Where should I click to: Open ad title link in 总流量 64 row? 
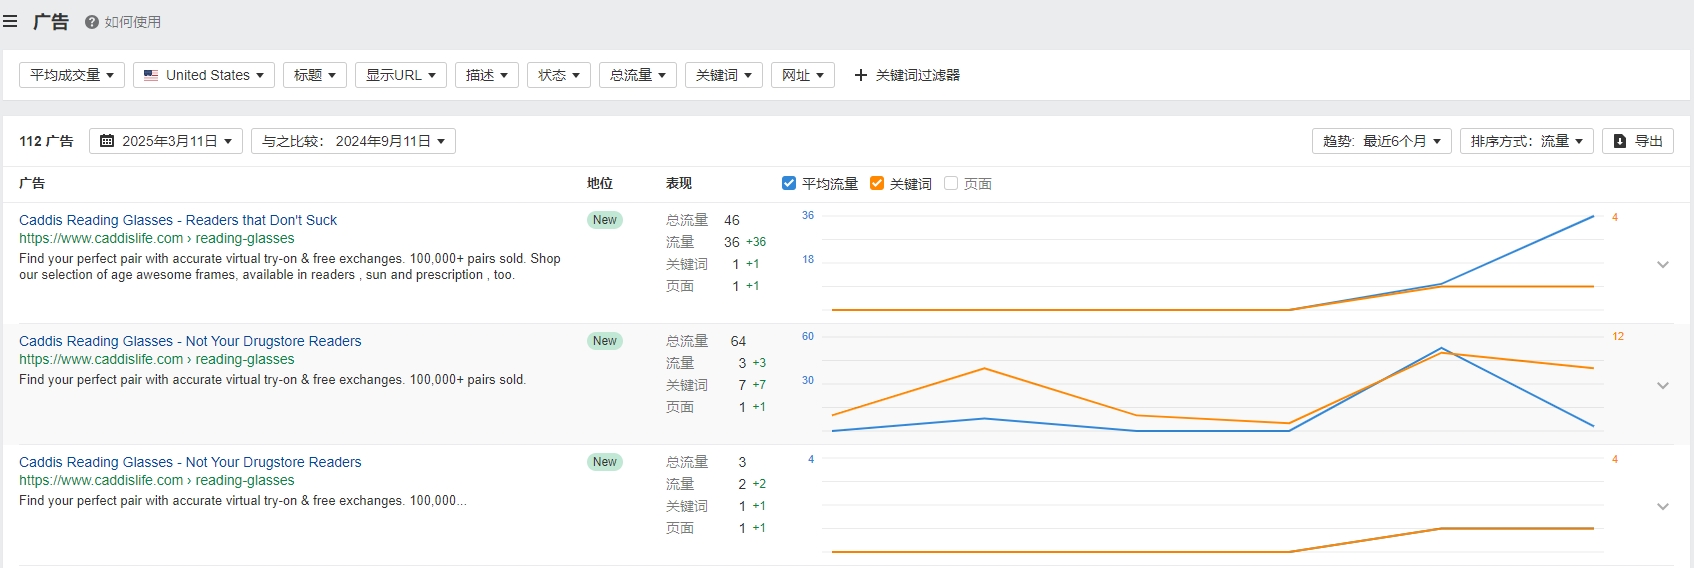[190, 341]
